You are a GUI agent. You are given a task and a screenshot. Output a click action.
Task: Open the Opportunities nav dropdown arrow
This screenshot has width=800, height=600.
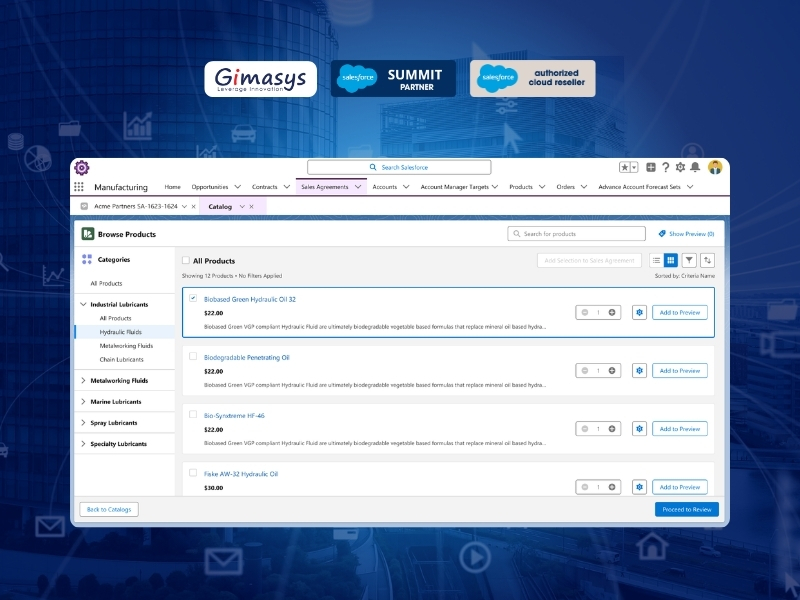coord(237,187)
